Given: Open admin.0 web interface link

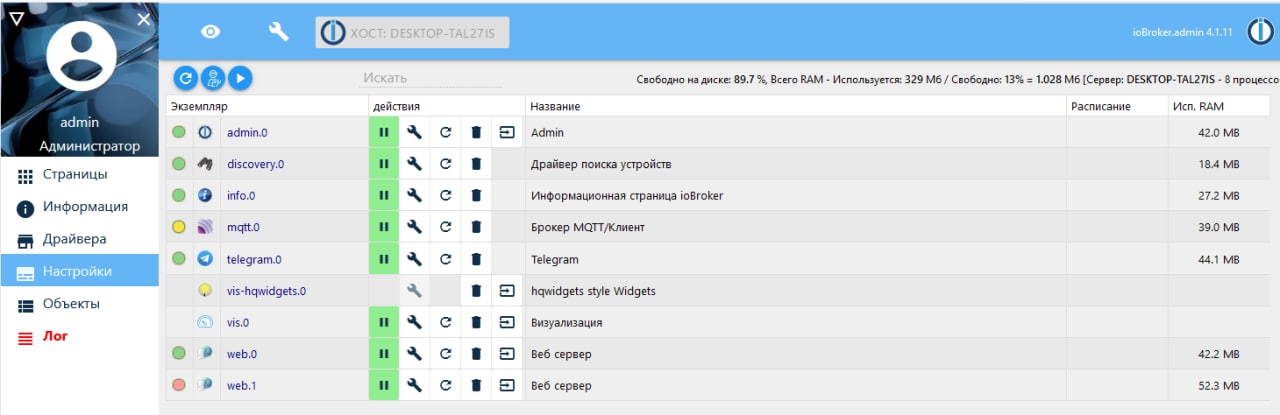Looking at the screenshot, I should pos(507,132).
